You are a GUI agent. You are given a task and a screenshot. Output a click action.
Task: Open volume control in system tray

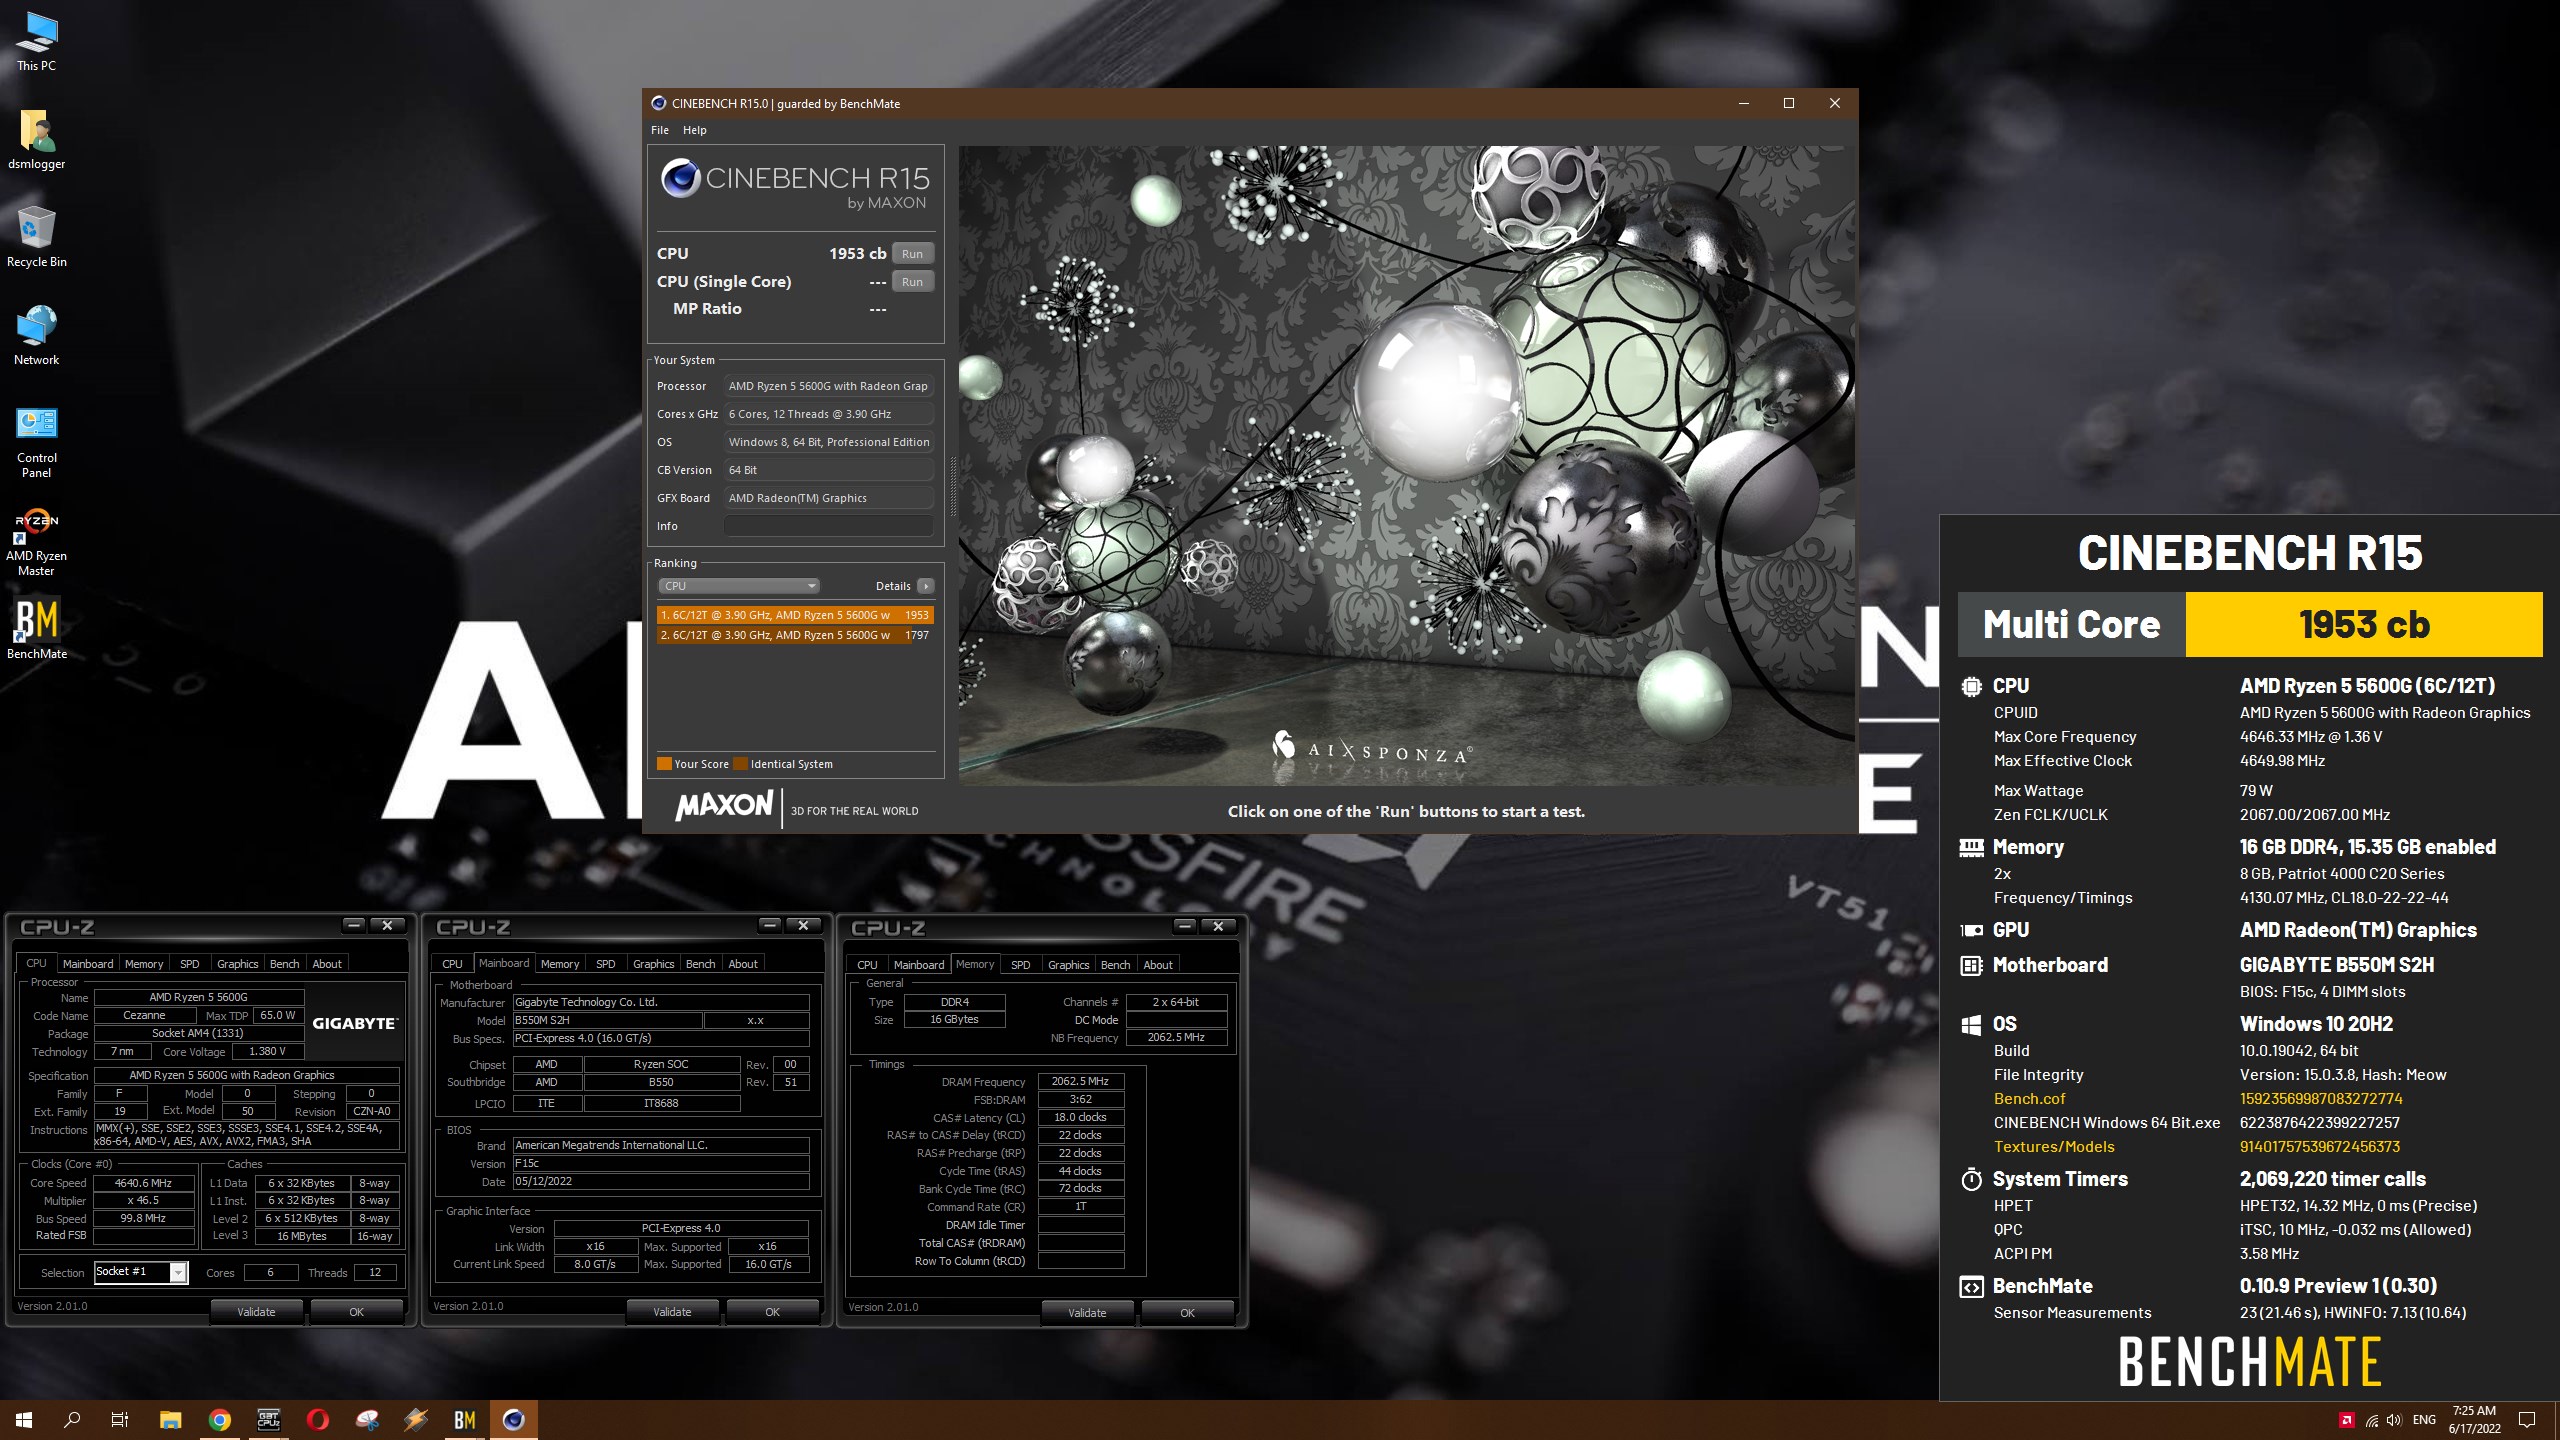click(x=2394, y=1420)
